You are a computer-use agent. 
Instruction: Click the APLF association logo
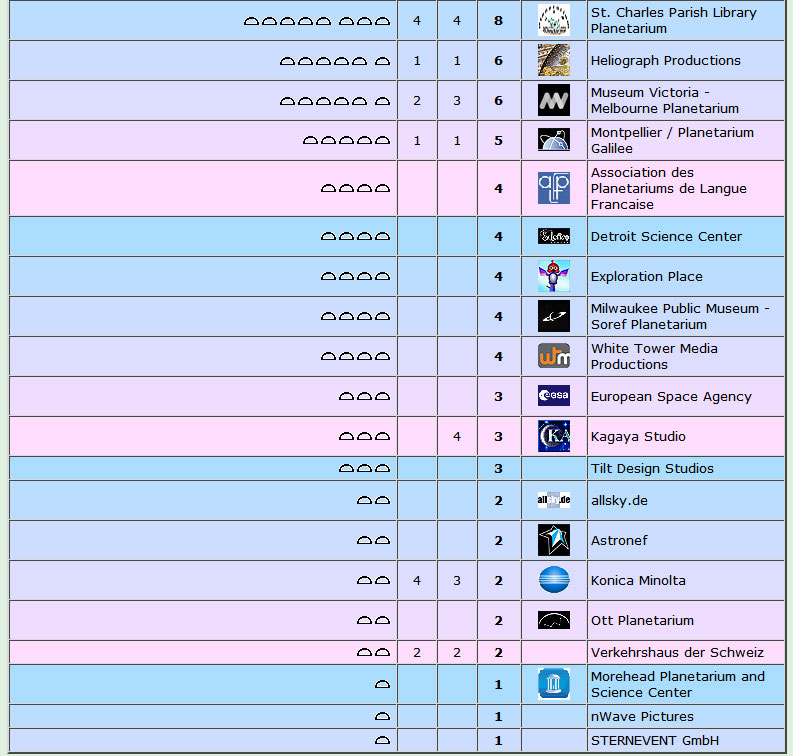tap(554, 188)
